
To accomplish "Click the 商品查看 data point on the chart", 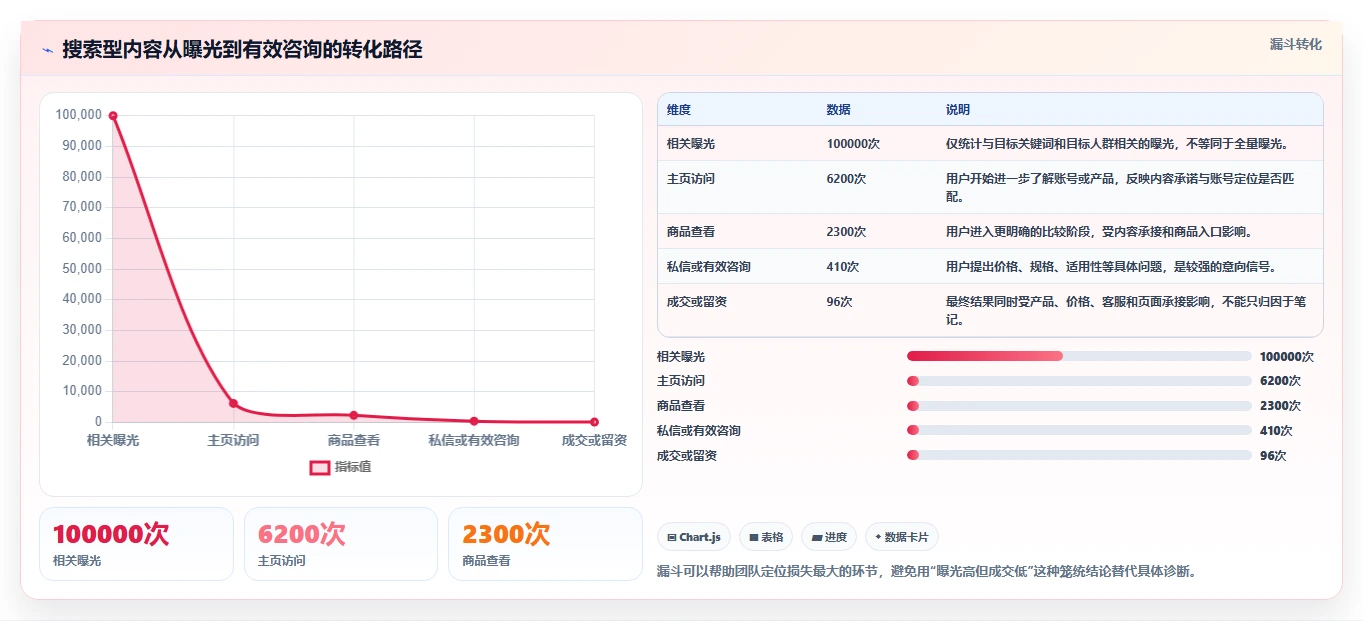I will point(354,415).
